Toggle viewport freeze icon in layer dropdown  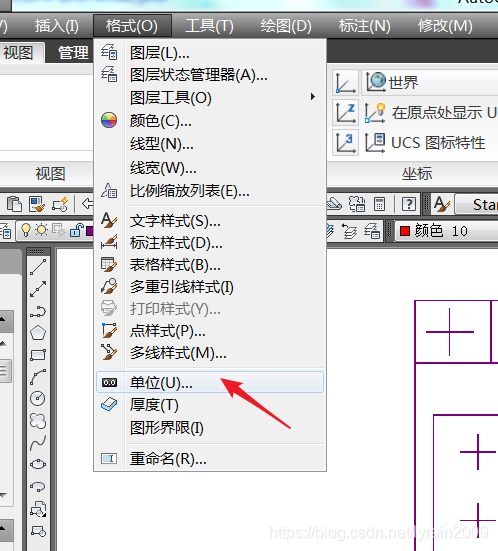click(x=58, y=231)
